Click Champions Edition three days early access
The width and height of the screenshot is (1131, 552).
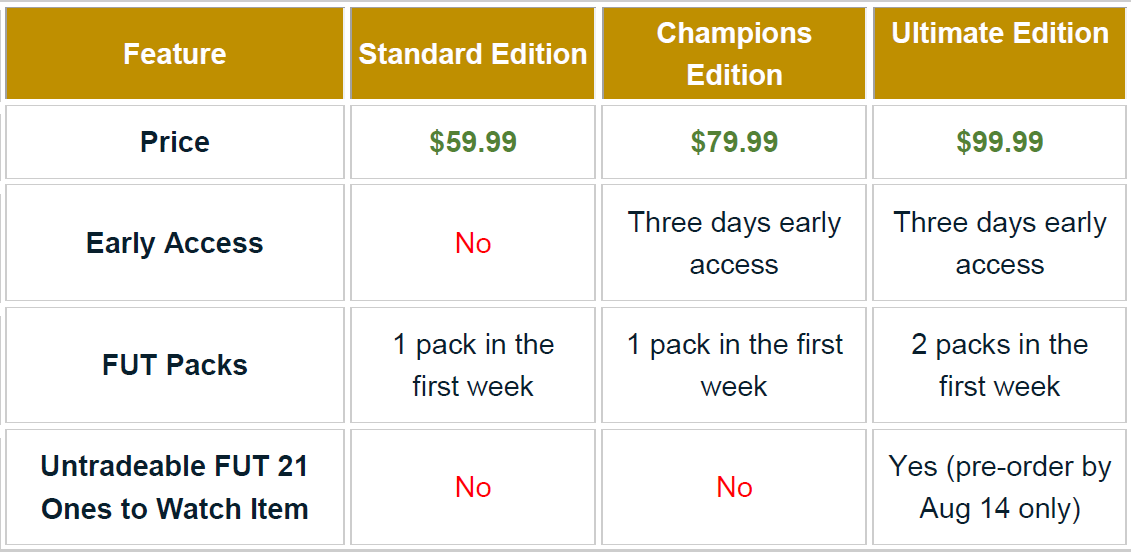734,243
